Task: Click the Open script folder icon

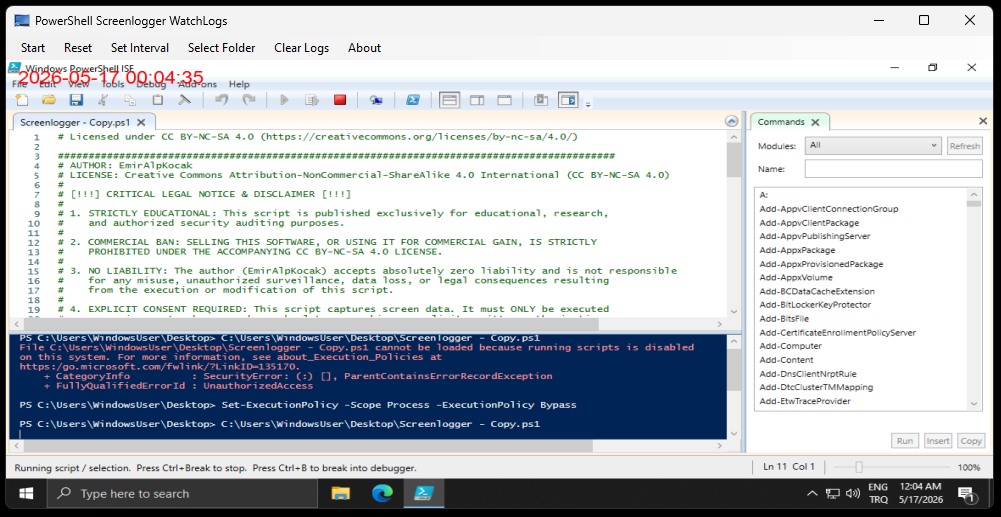Action: pyautogui.click(x=49, y=100)
